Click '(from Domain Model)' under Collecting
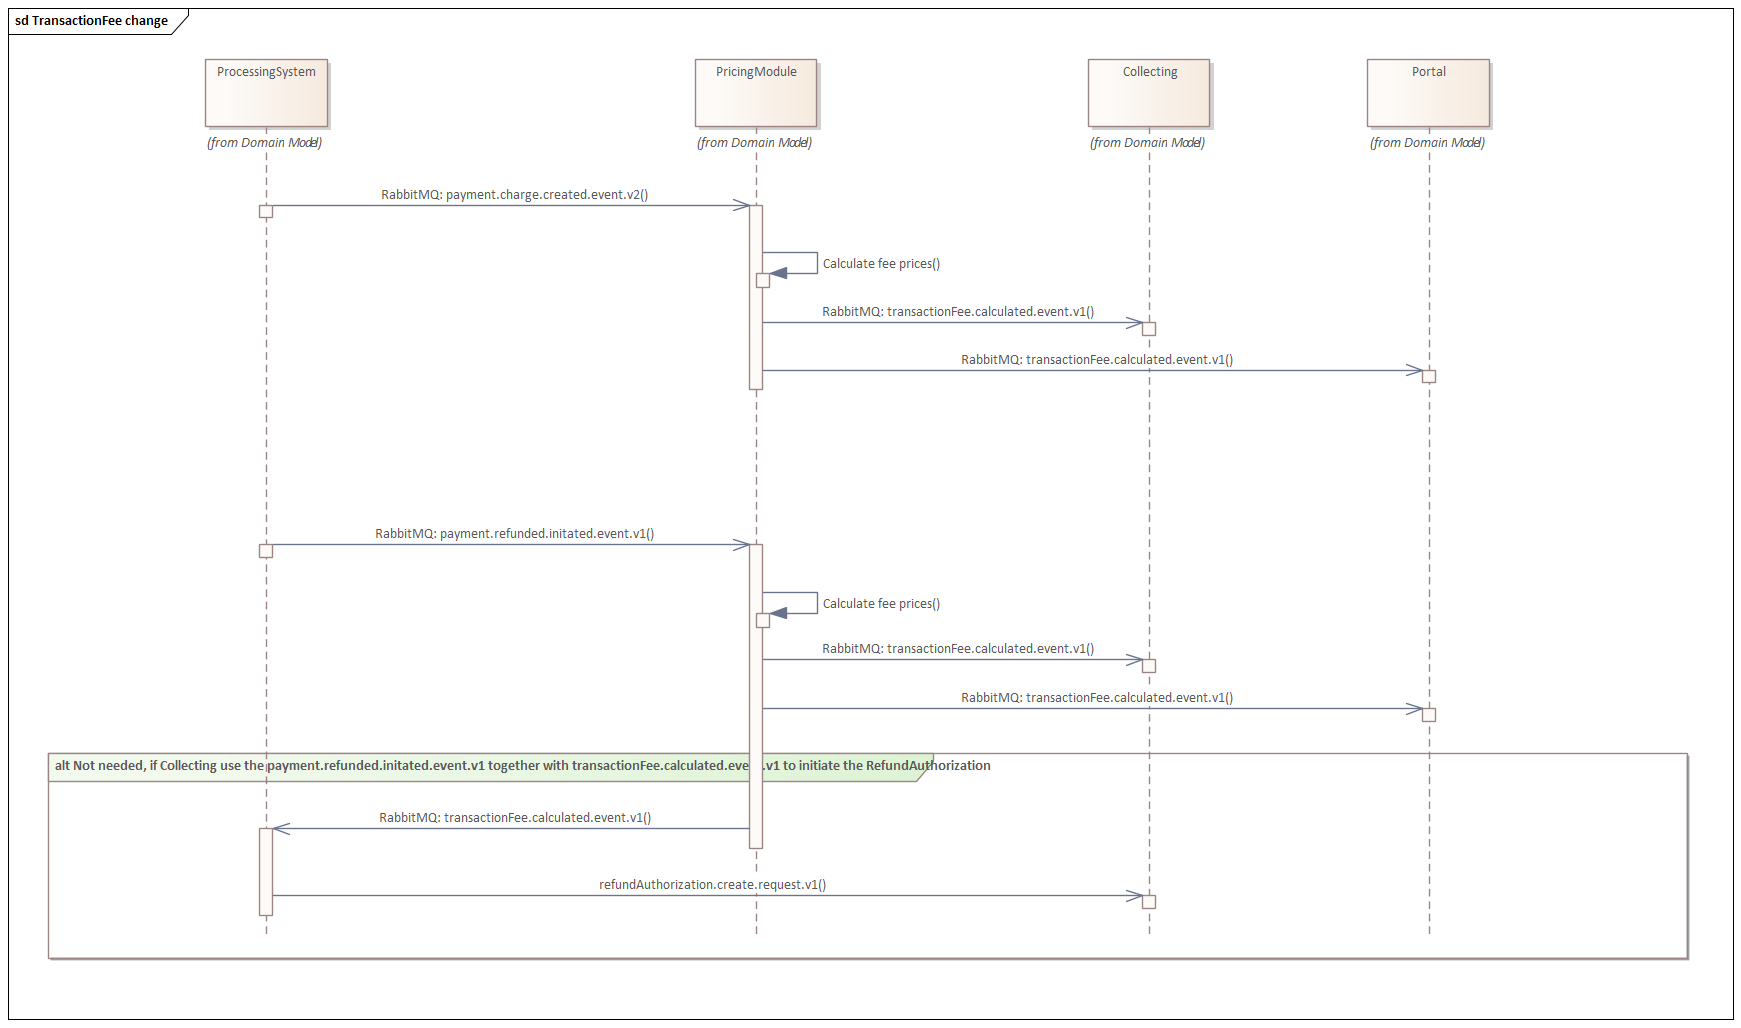The height and width of the screenshot is (1028, 1741). click(x=1148, y=143)
